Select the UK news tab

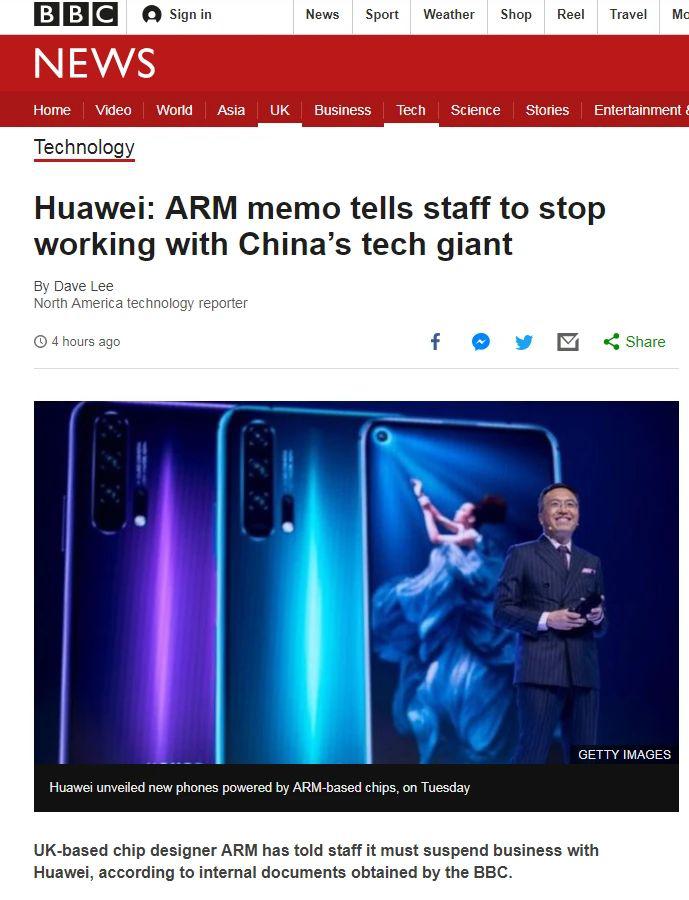tap(280, 110)
